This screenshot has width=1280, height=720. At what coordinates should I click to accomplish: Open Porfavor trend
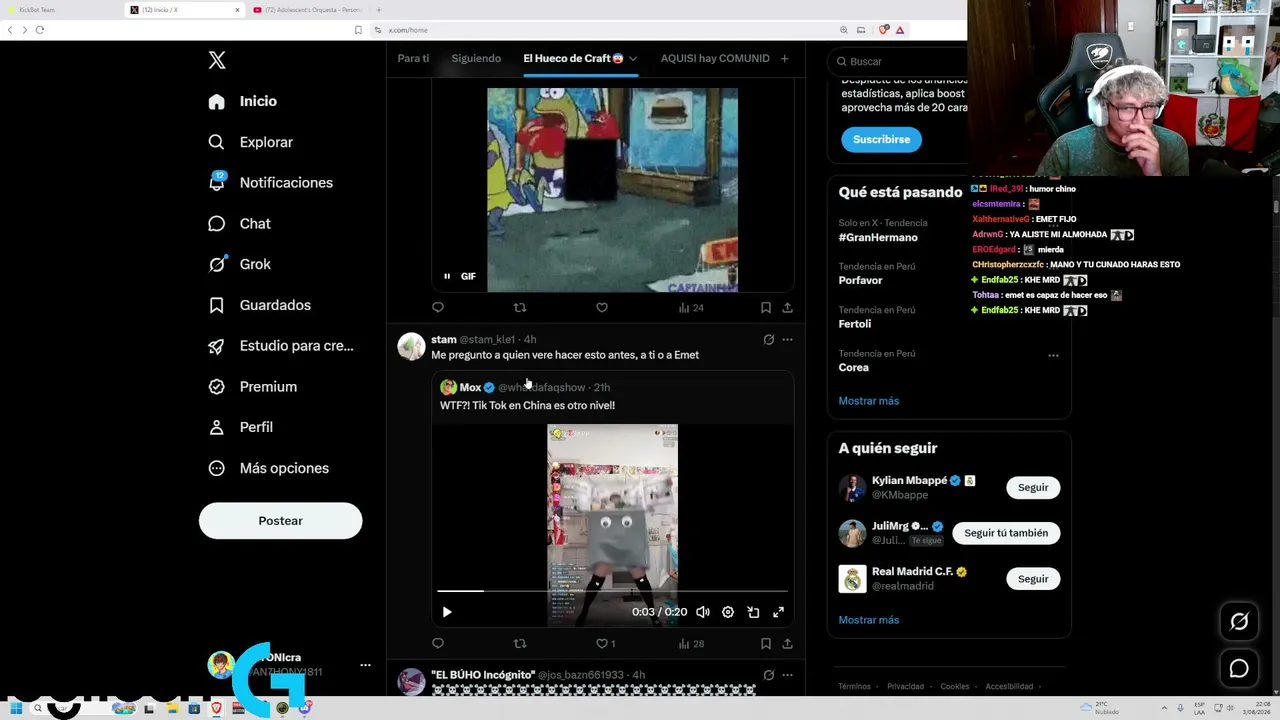[860, 281]
